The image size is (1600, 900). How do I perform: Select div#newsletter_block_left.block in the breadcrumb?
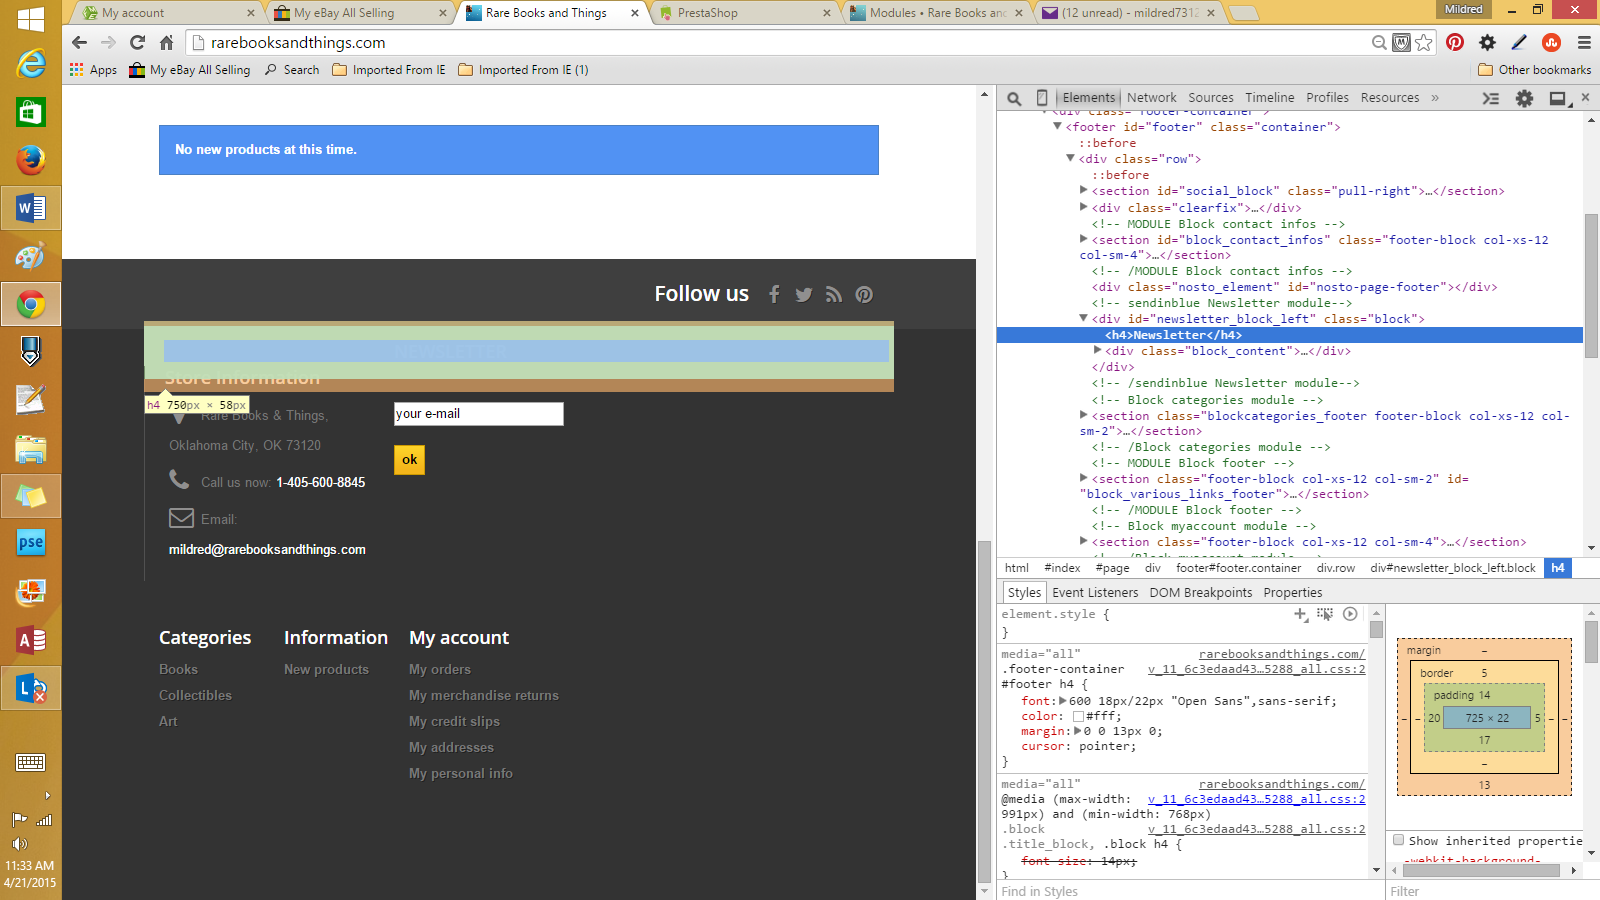click(x=1452, y=568)
